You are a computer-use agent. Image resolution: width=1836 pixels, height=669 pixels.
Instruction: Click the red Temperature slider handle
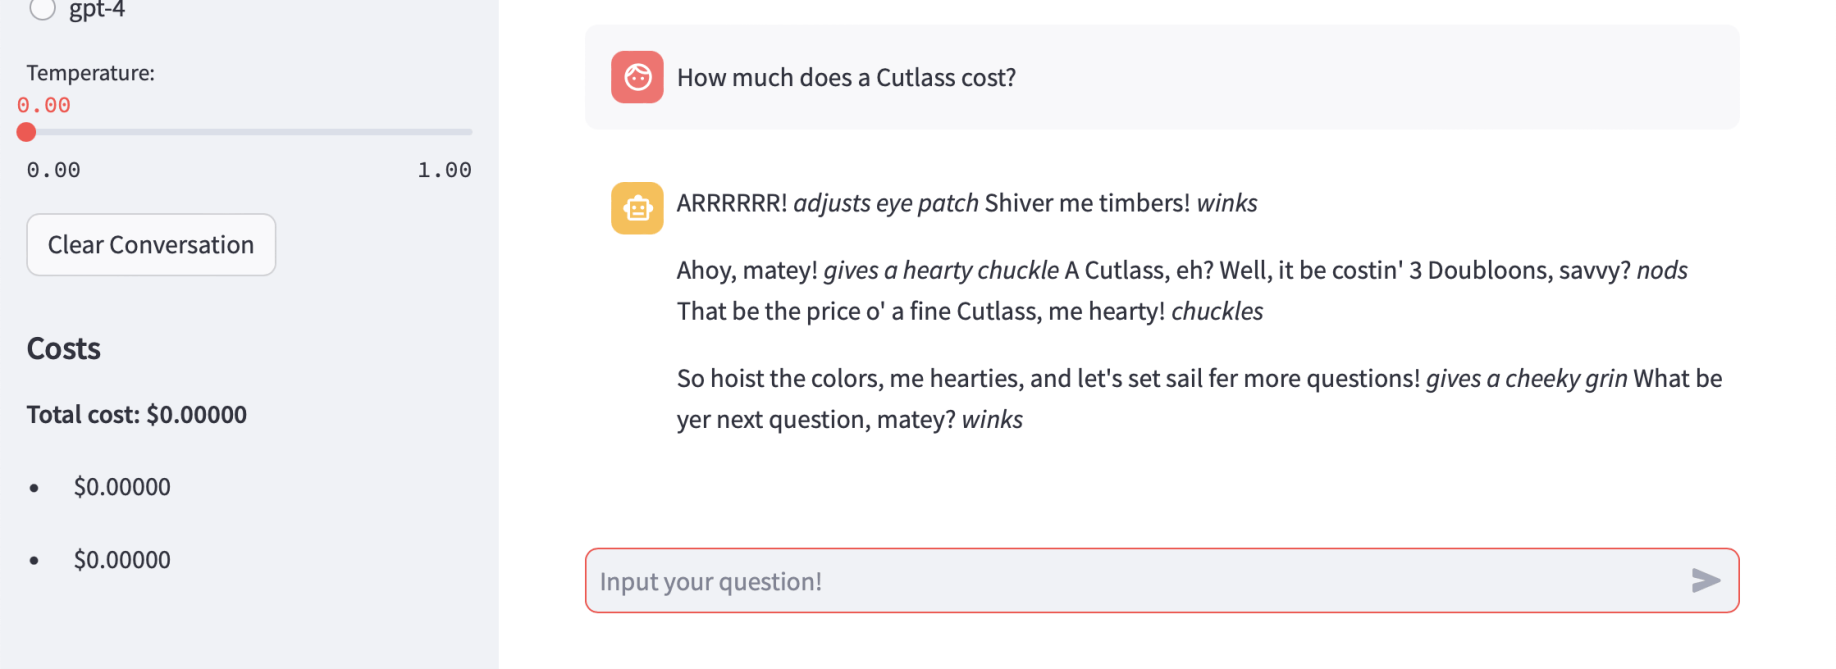(27, 132)
